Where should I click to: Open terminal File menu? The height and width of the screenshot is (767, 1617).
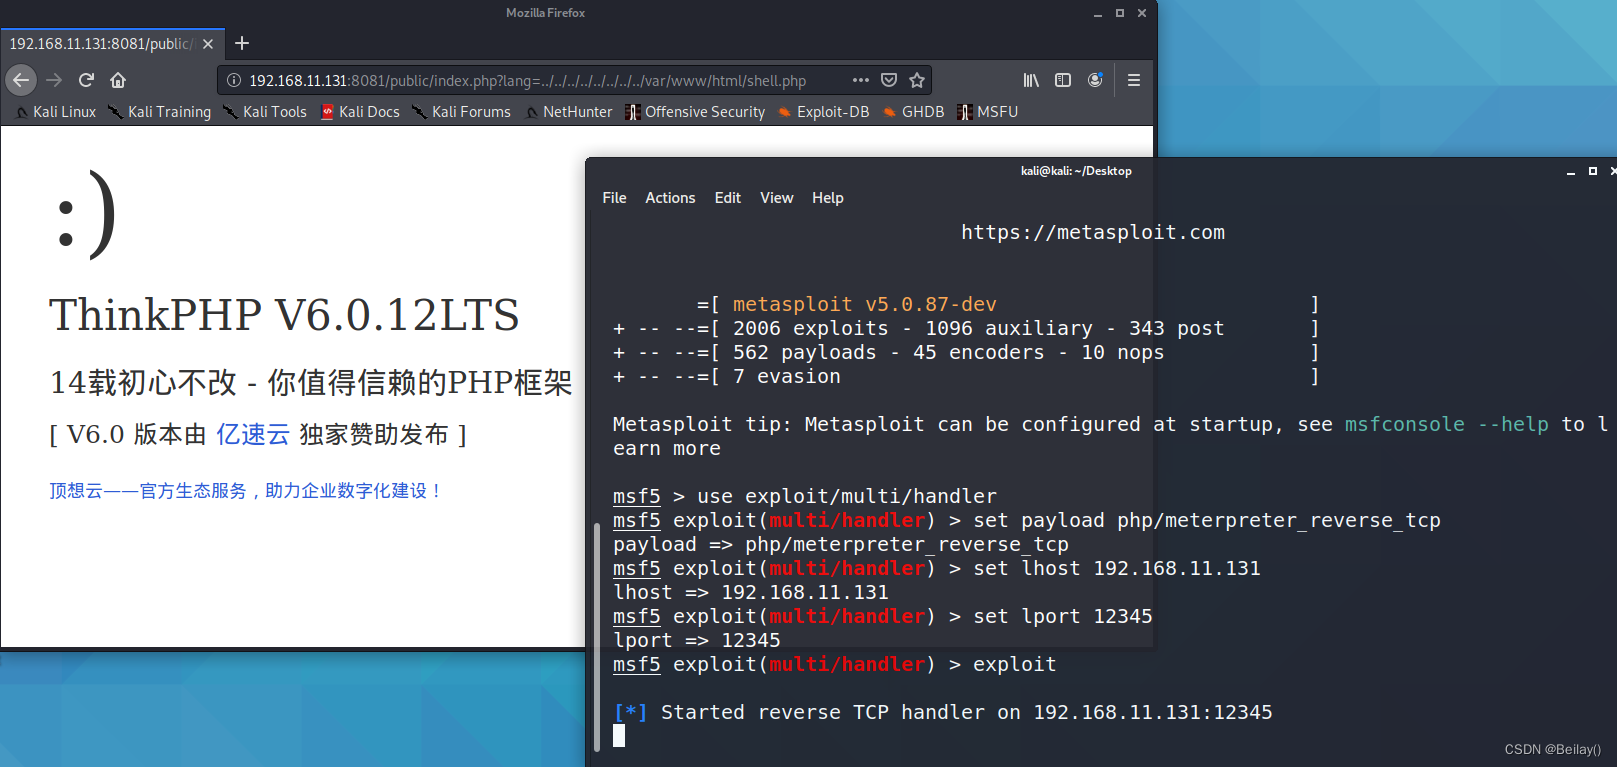coord(614,198)
